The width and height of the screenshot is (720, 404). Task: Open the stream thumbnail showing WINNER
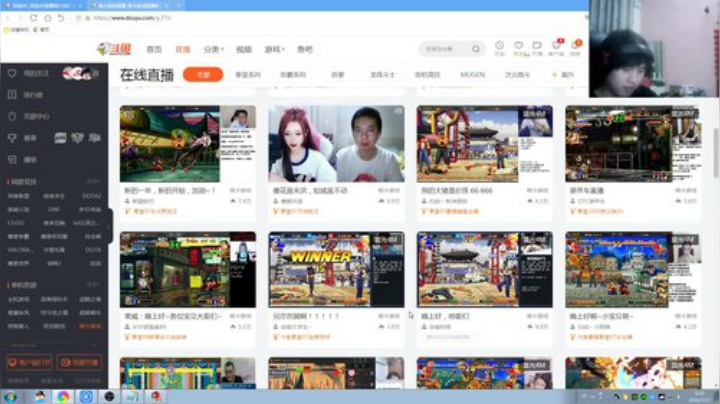[x=336, y=269]
